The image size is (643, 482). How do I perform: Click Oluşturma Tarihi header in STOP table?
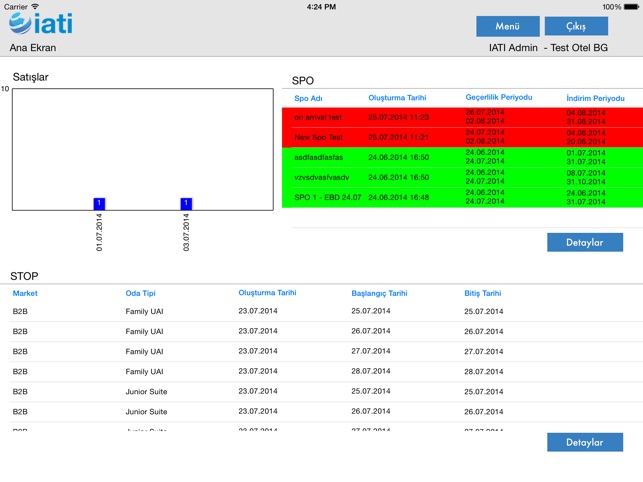[x=267, y=292]
